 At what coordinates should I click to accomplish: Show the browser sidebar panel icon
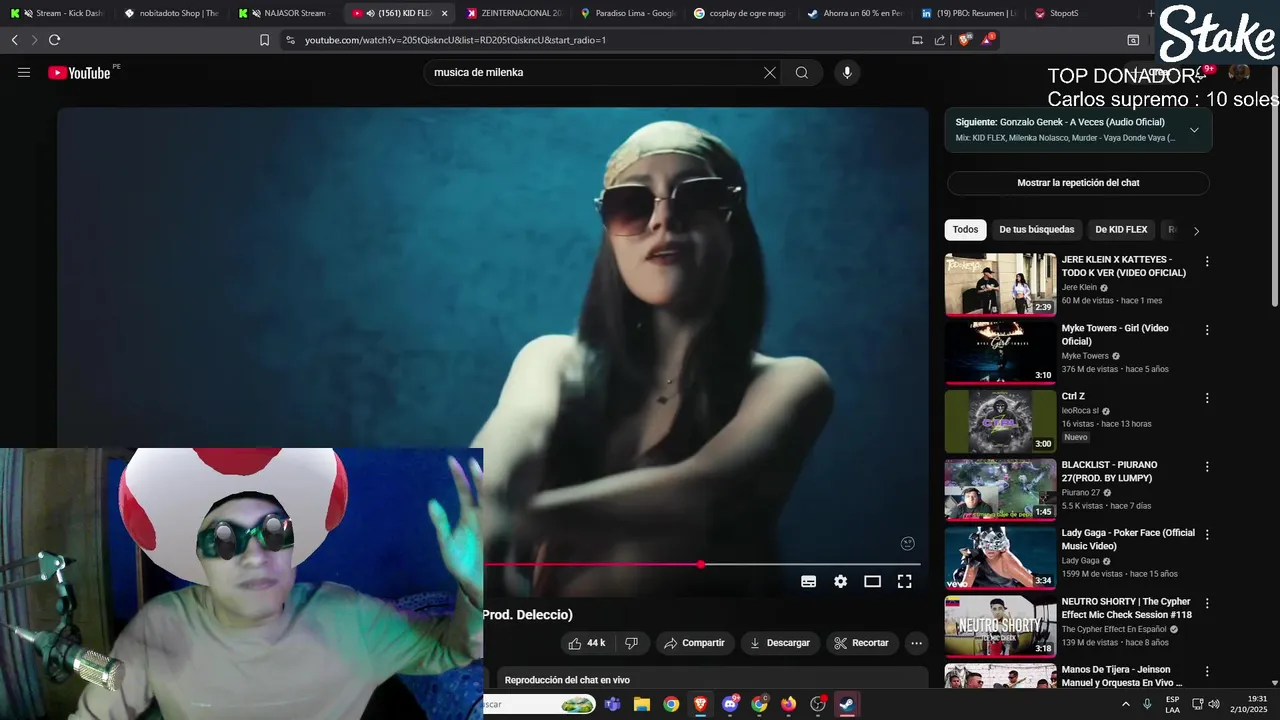click(x=1133, y=40)
